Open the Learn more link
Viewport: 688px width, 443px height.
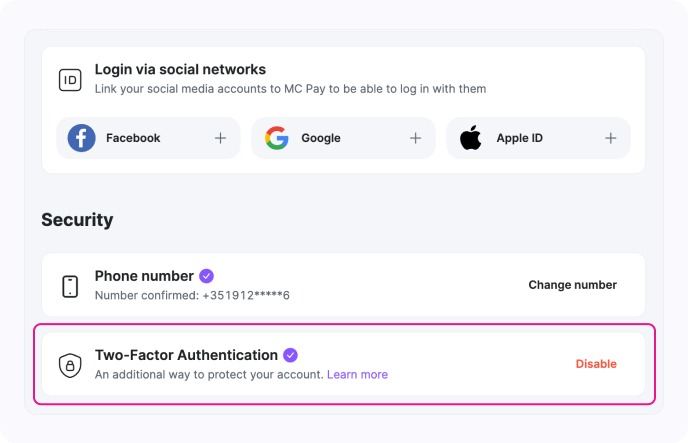coord(357,375)
